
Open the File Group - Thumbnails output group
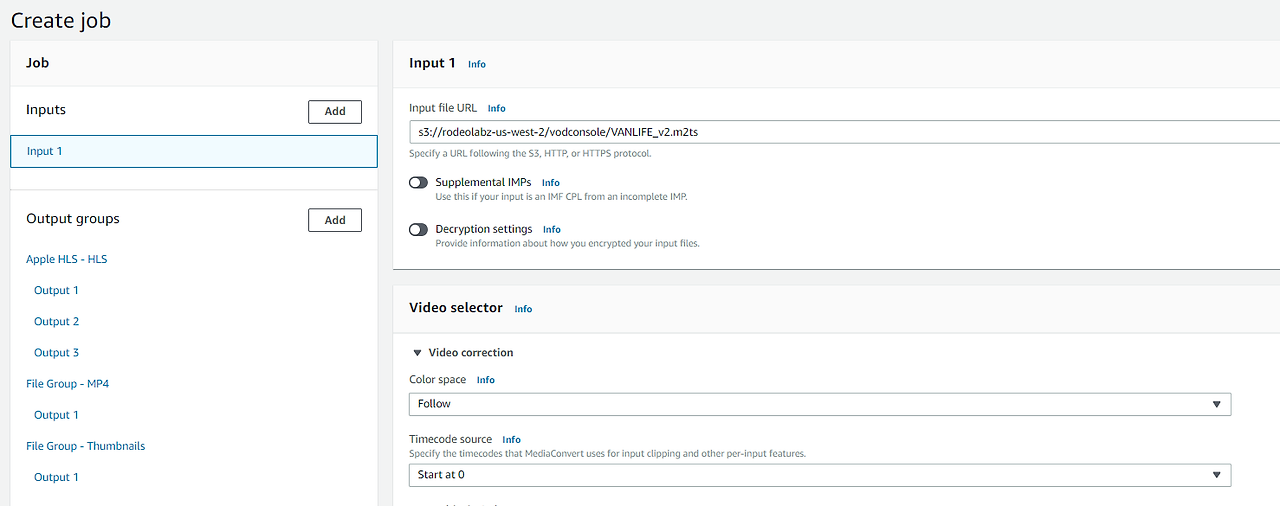pos(86,446)
